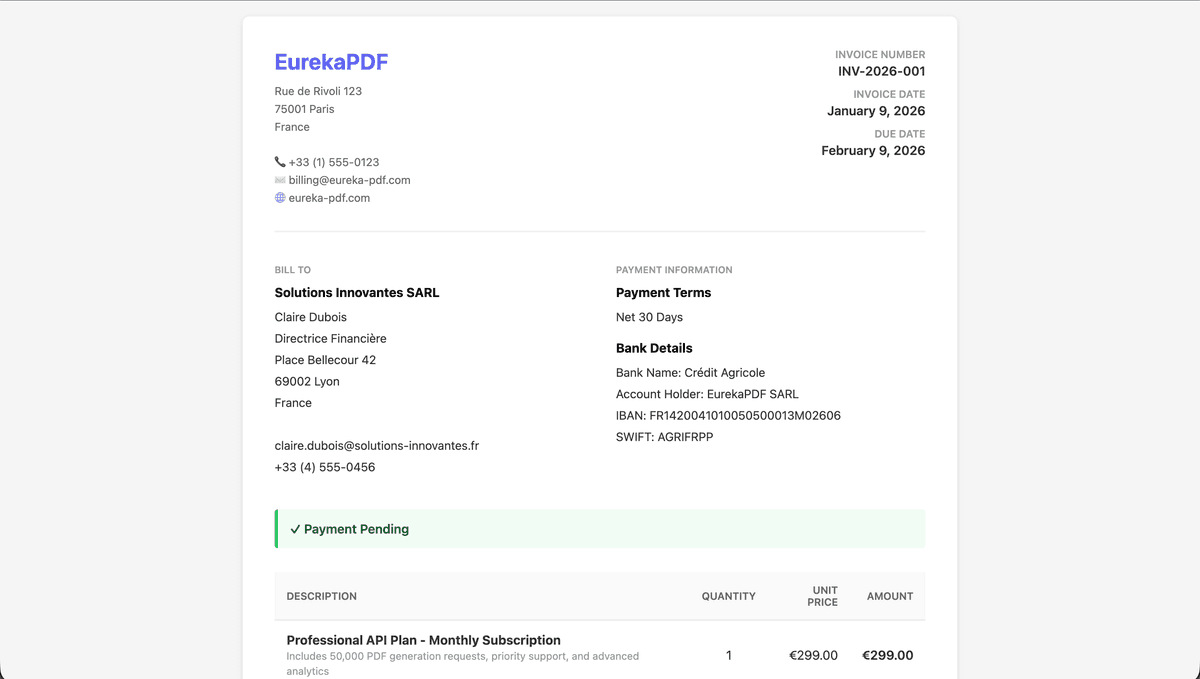The image size is (1200, 679).
Task: Click the checkmark icon in Payment Pending banner
Action: (295, 529)
